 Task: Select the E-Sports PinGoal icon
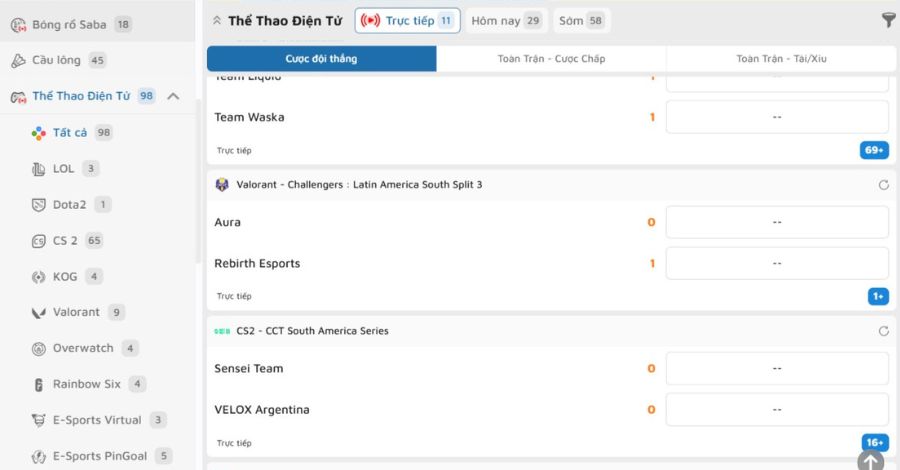coord(38,456)
